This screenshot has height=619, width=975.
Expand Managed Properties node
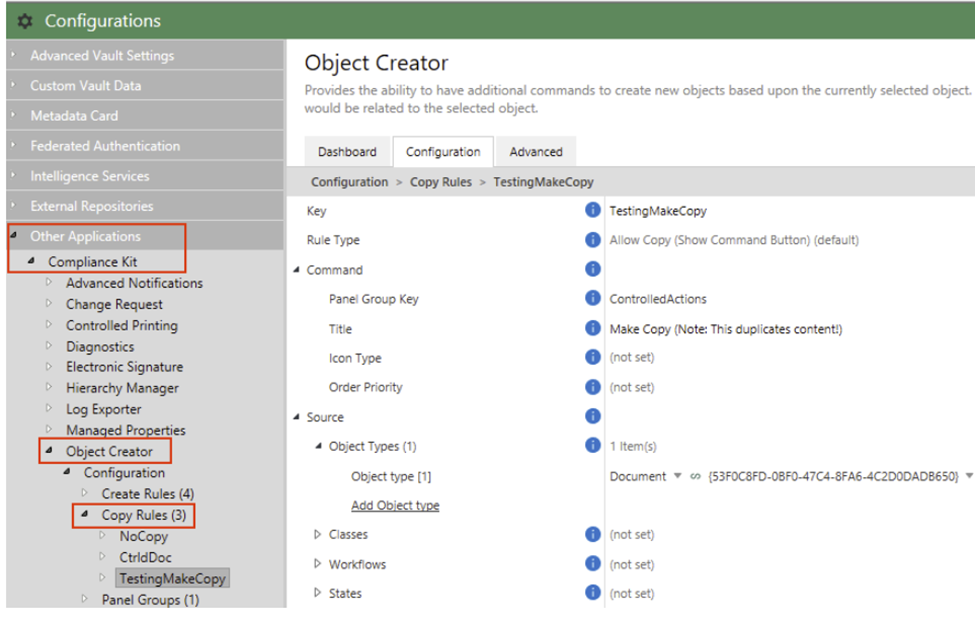pyautogui.click(x=49, y=429)
